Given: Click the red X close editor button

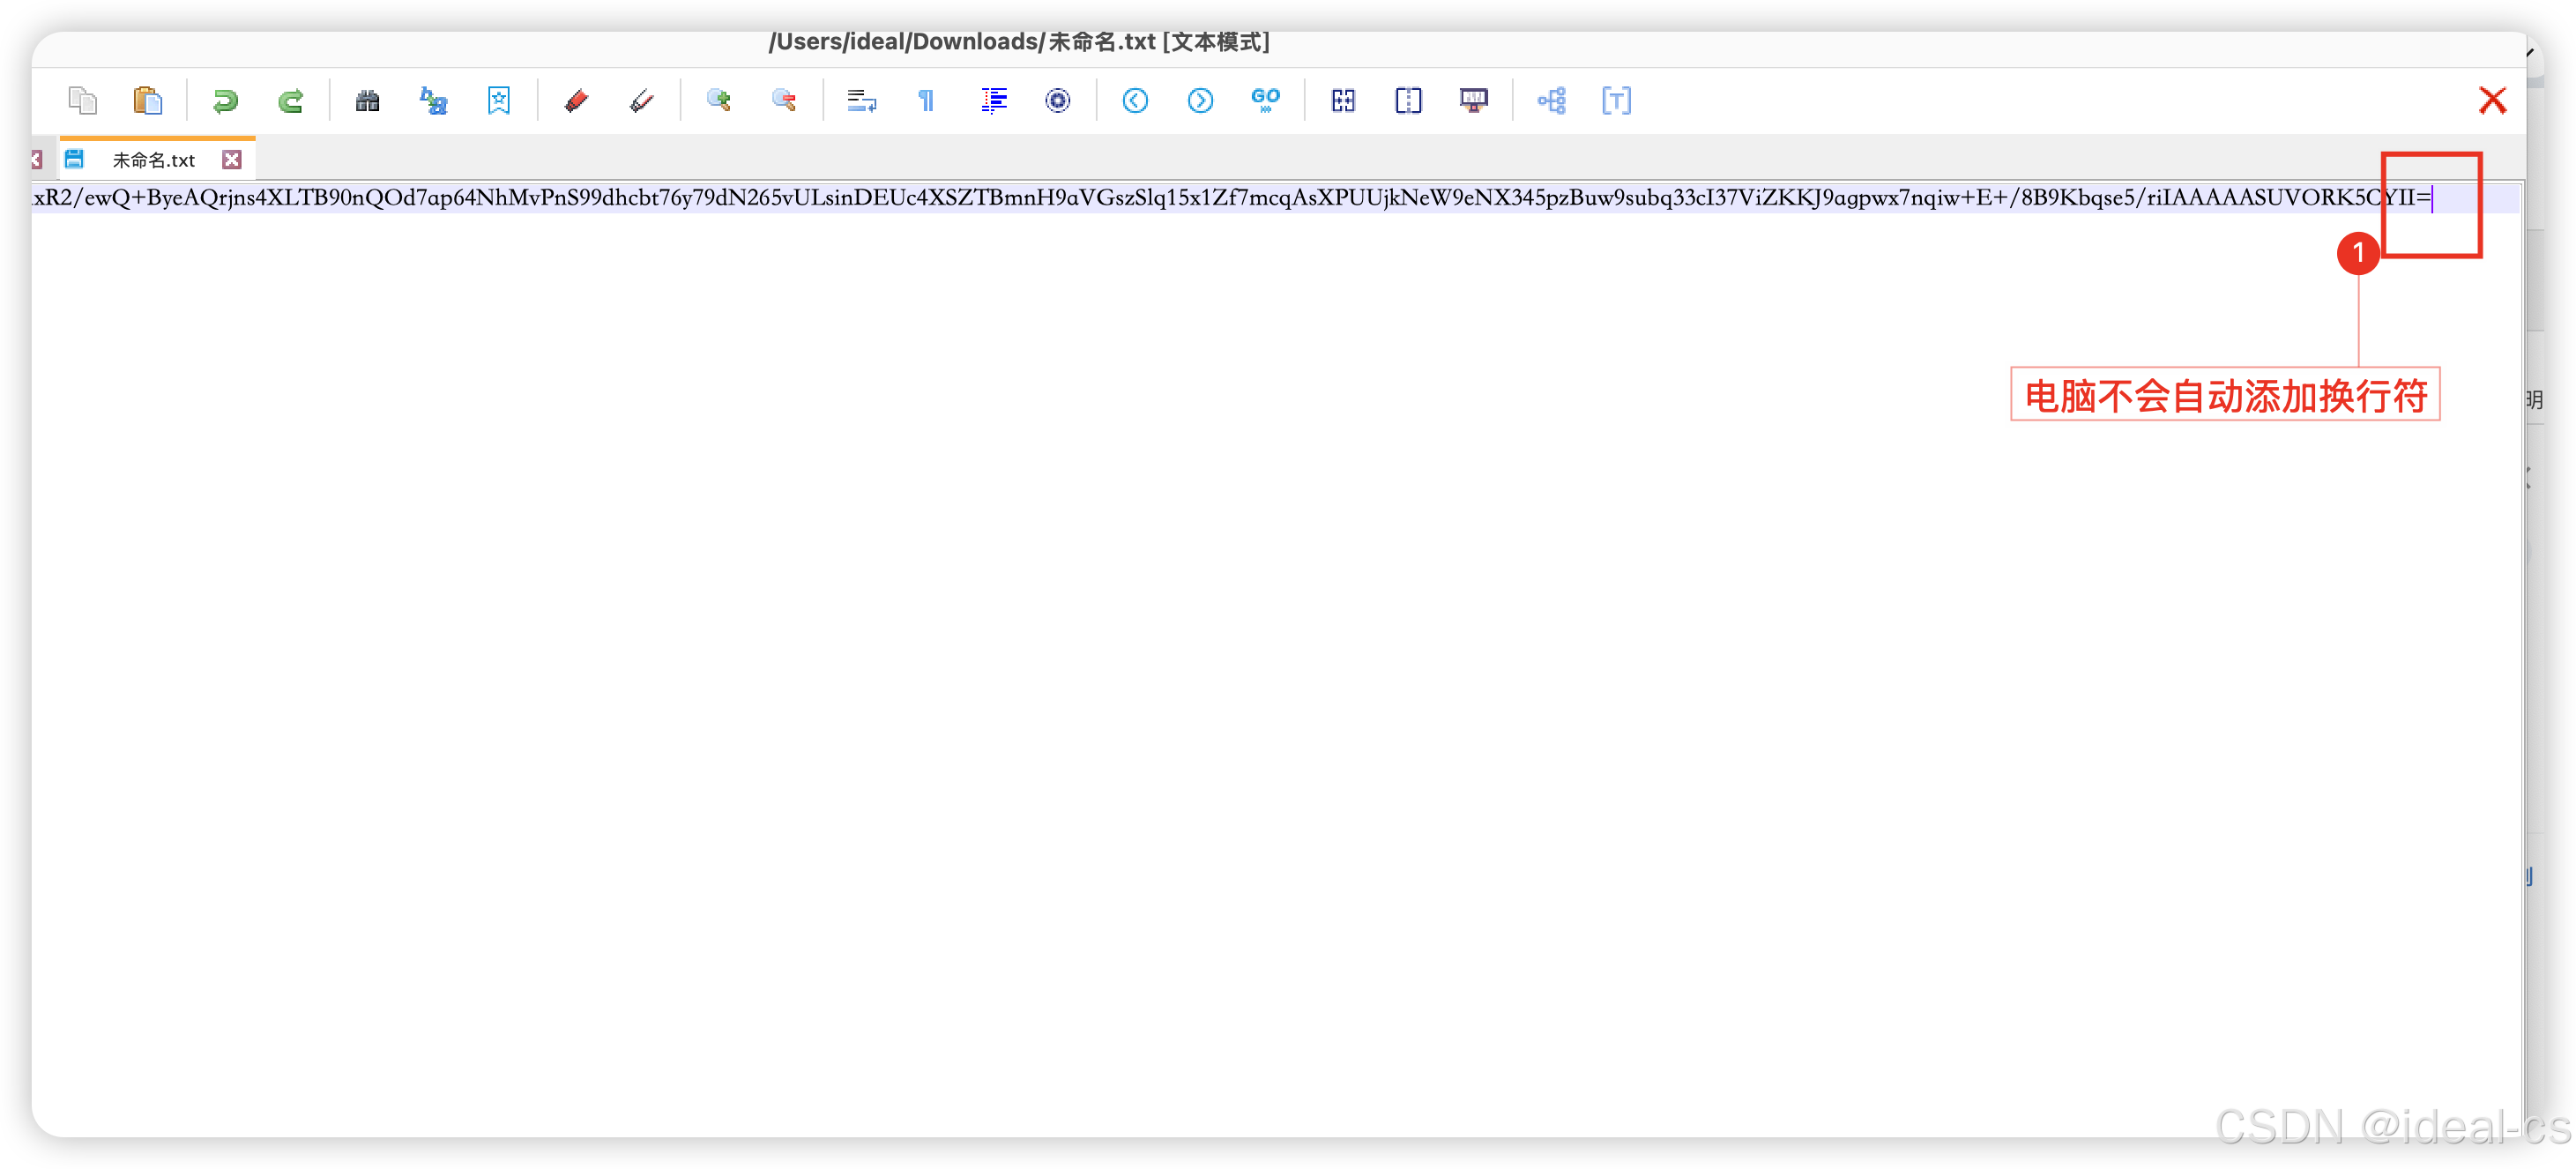Looking at the screenshot, I should pos(2492,101).
